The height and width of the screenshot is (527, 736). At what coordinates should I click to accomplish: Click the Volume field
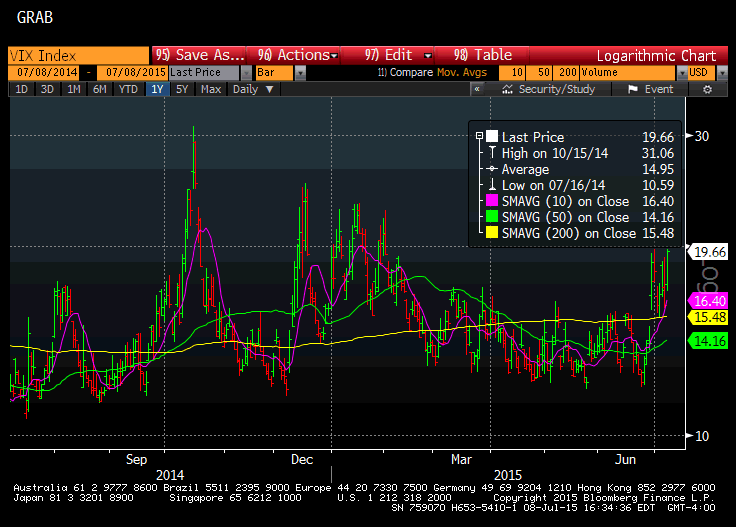tap(628, 72)
